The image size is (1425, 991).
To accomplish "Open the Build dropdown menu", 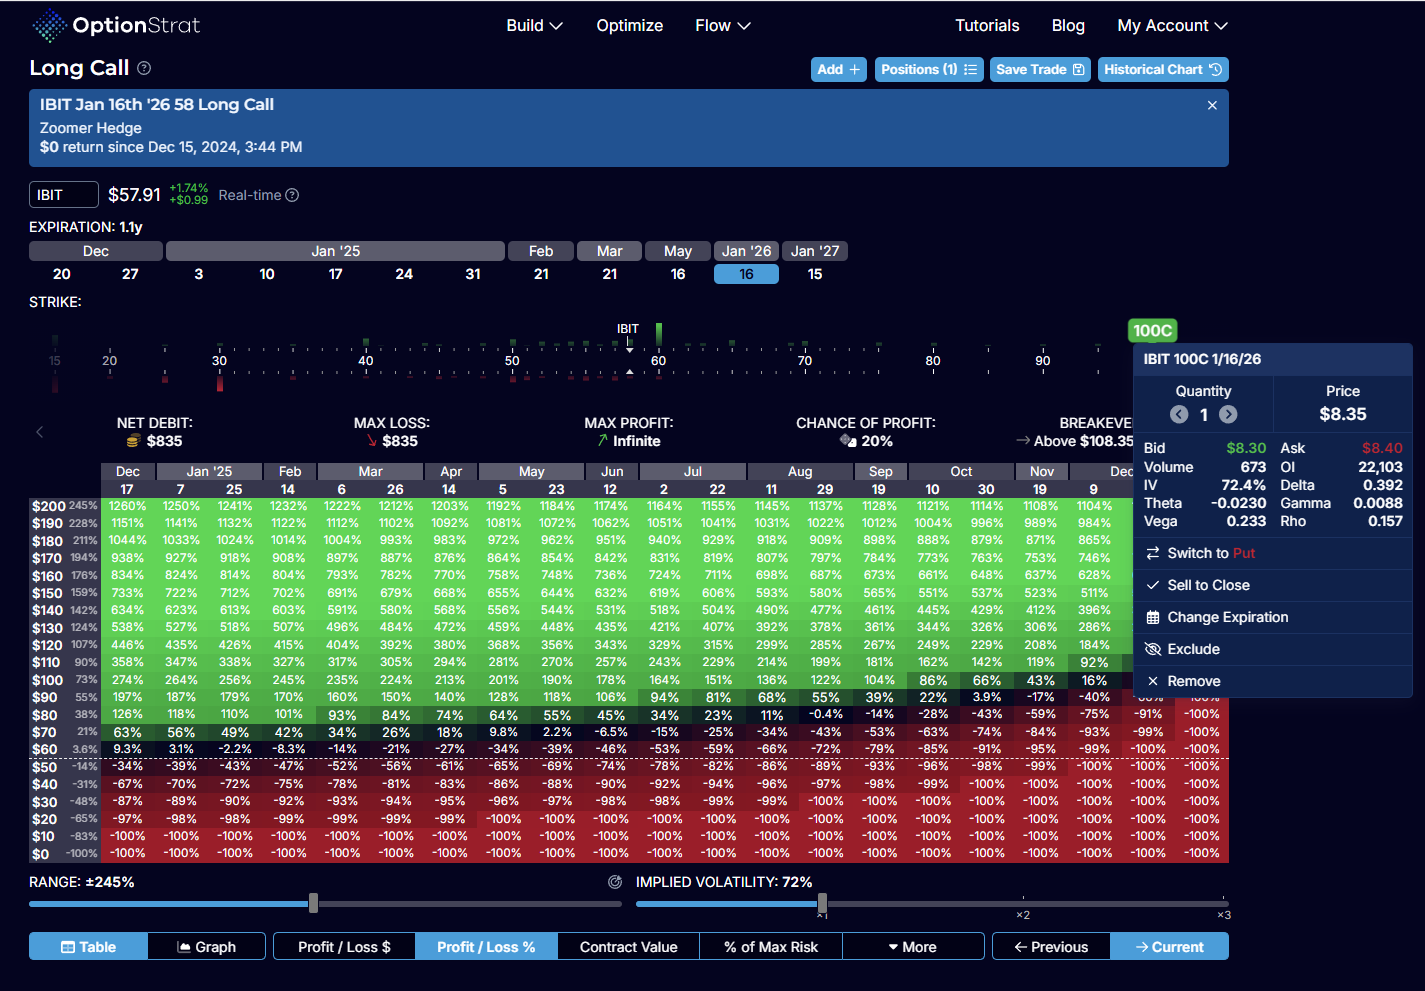I will (534, 26).
